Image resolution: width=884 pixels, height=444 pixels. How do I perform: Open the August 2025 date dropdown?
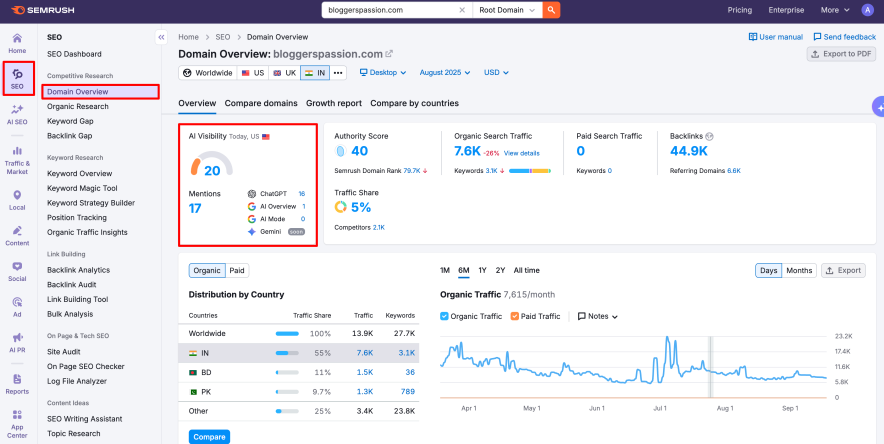click(x=445, y=73)
